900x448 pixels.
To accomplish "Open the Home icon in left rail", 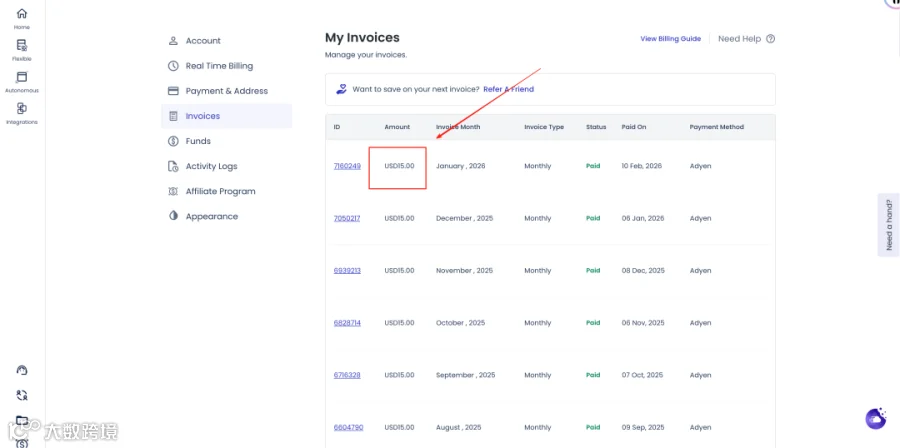I will click(22, 14).
